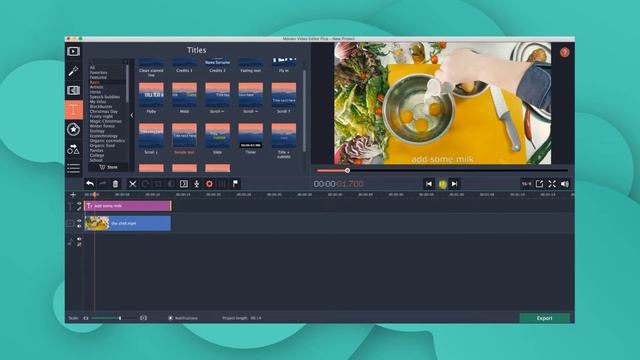
Task: Collapse the title categories panel arrow
Action: [x=131, y=116]
